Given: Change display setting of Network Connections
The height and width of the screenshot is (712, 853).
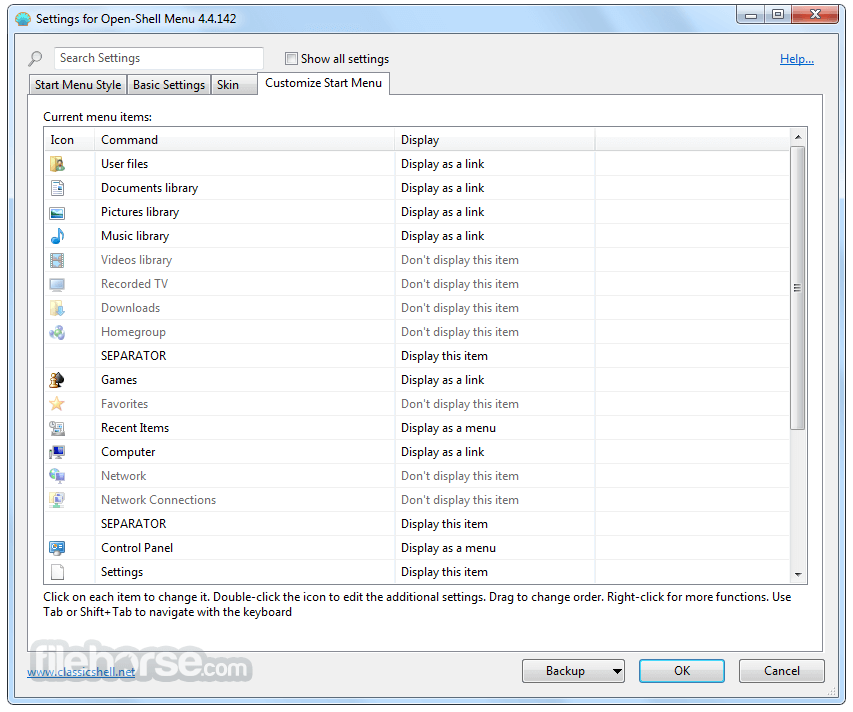Looking at the screenshot, I should 460,500.
